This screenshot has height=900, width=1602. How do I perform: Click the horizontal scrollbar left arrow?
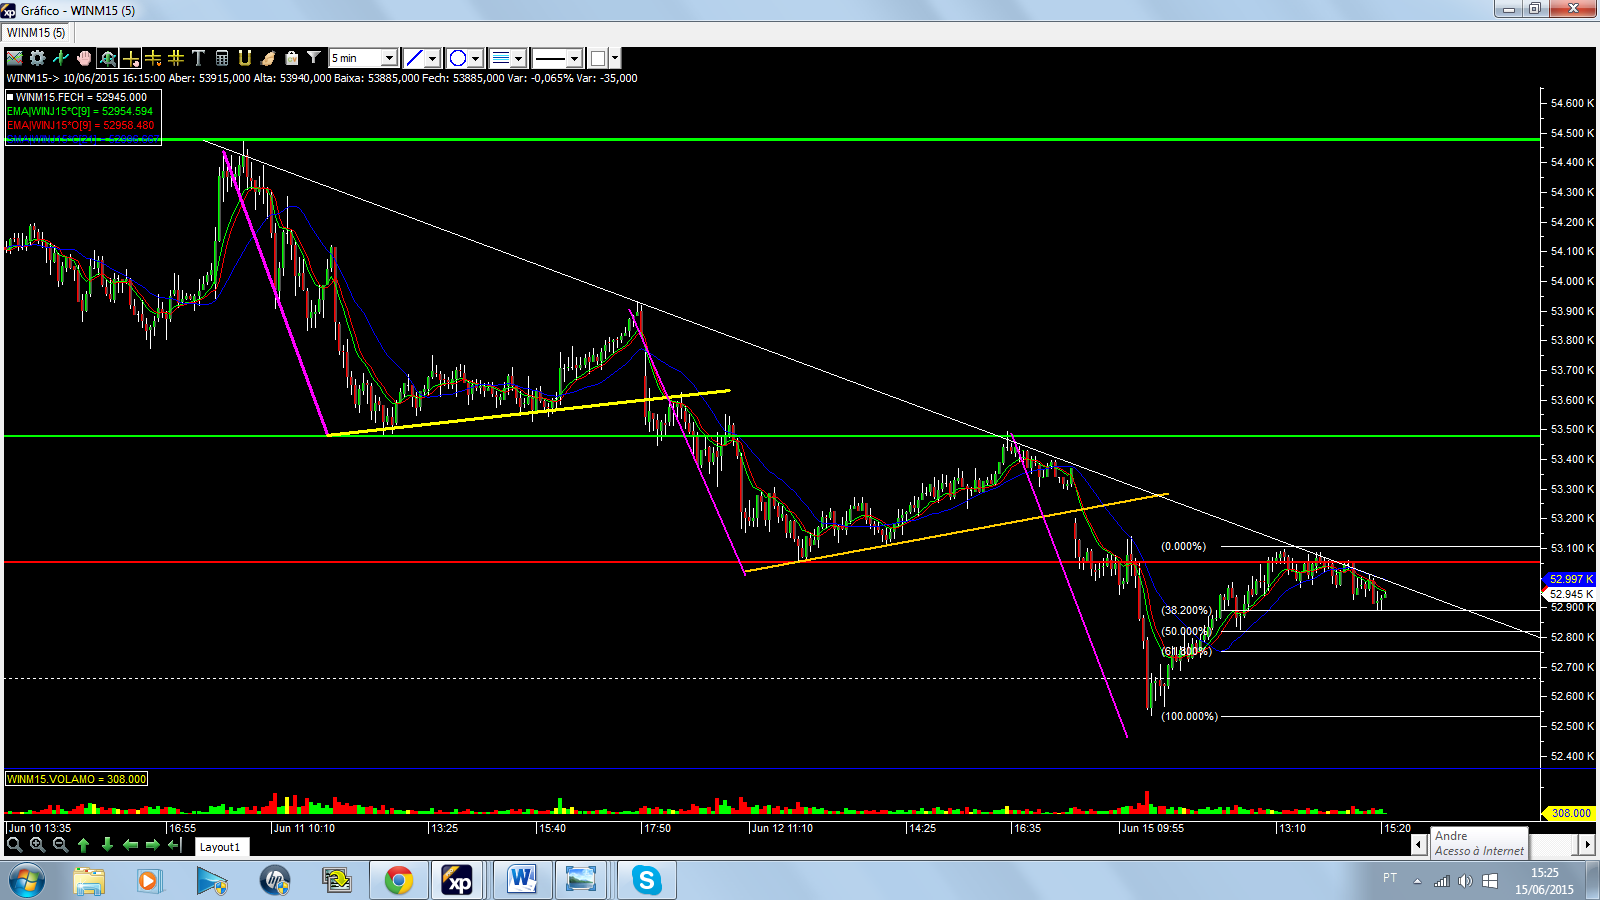[1418, 845]
